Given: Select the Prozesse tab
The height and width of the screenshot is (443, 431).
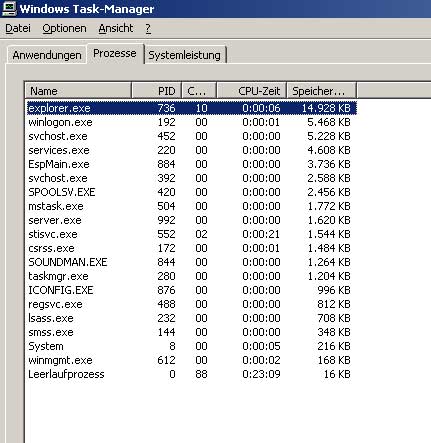Looking at the screenshot, I should [115, 53].
